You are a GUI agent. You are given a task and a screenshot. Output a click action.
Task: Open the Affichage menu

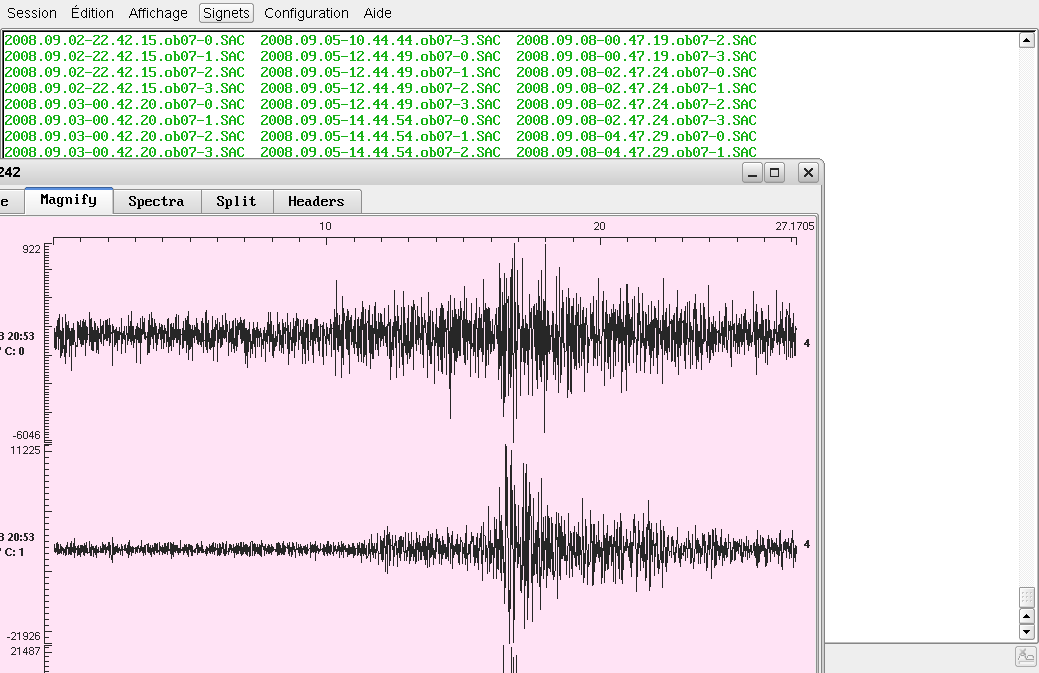158,13
